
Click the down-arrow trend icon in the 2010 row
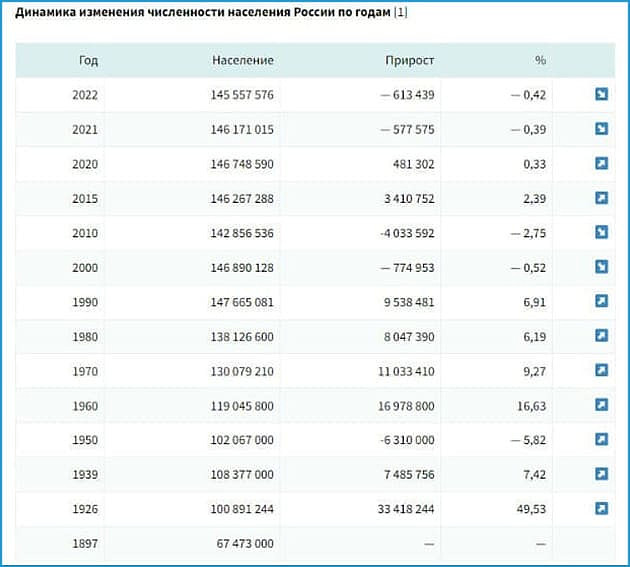coord(601,232)
